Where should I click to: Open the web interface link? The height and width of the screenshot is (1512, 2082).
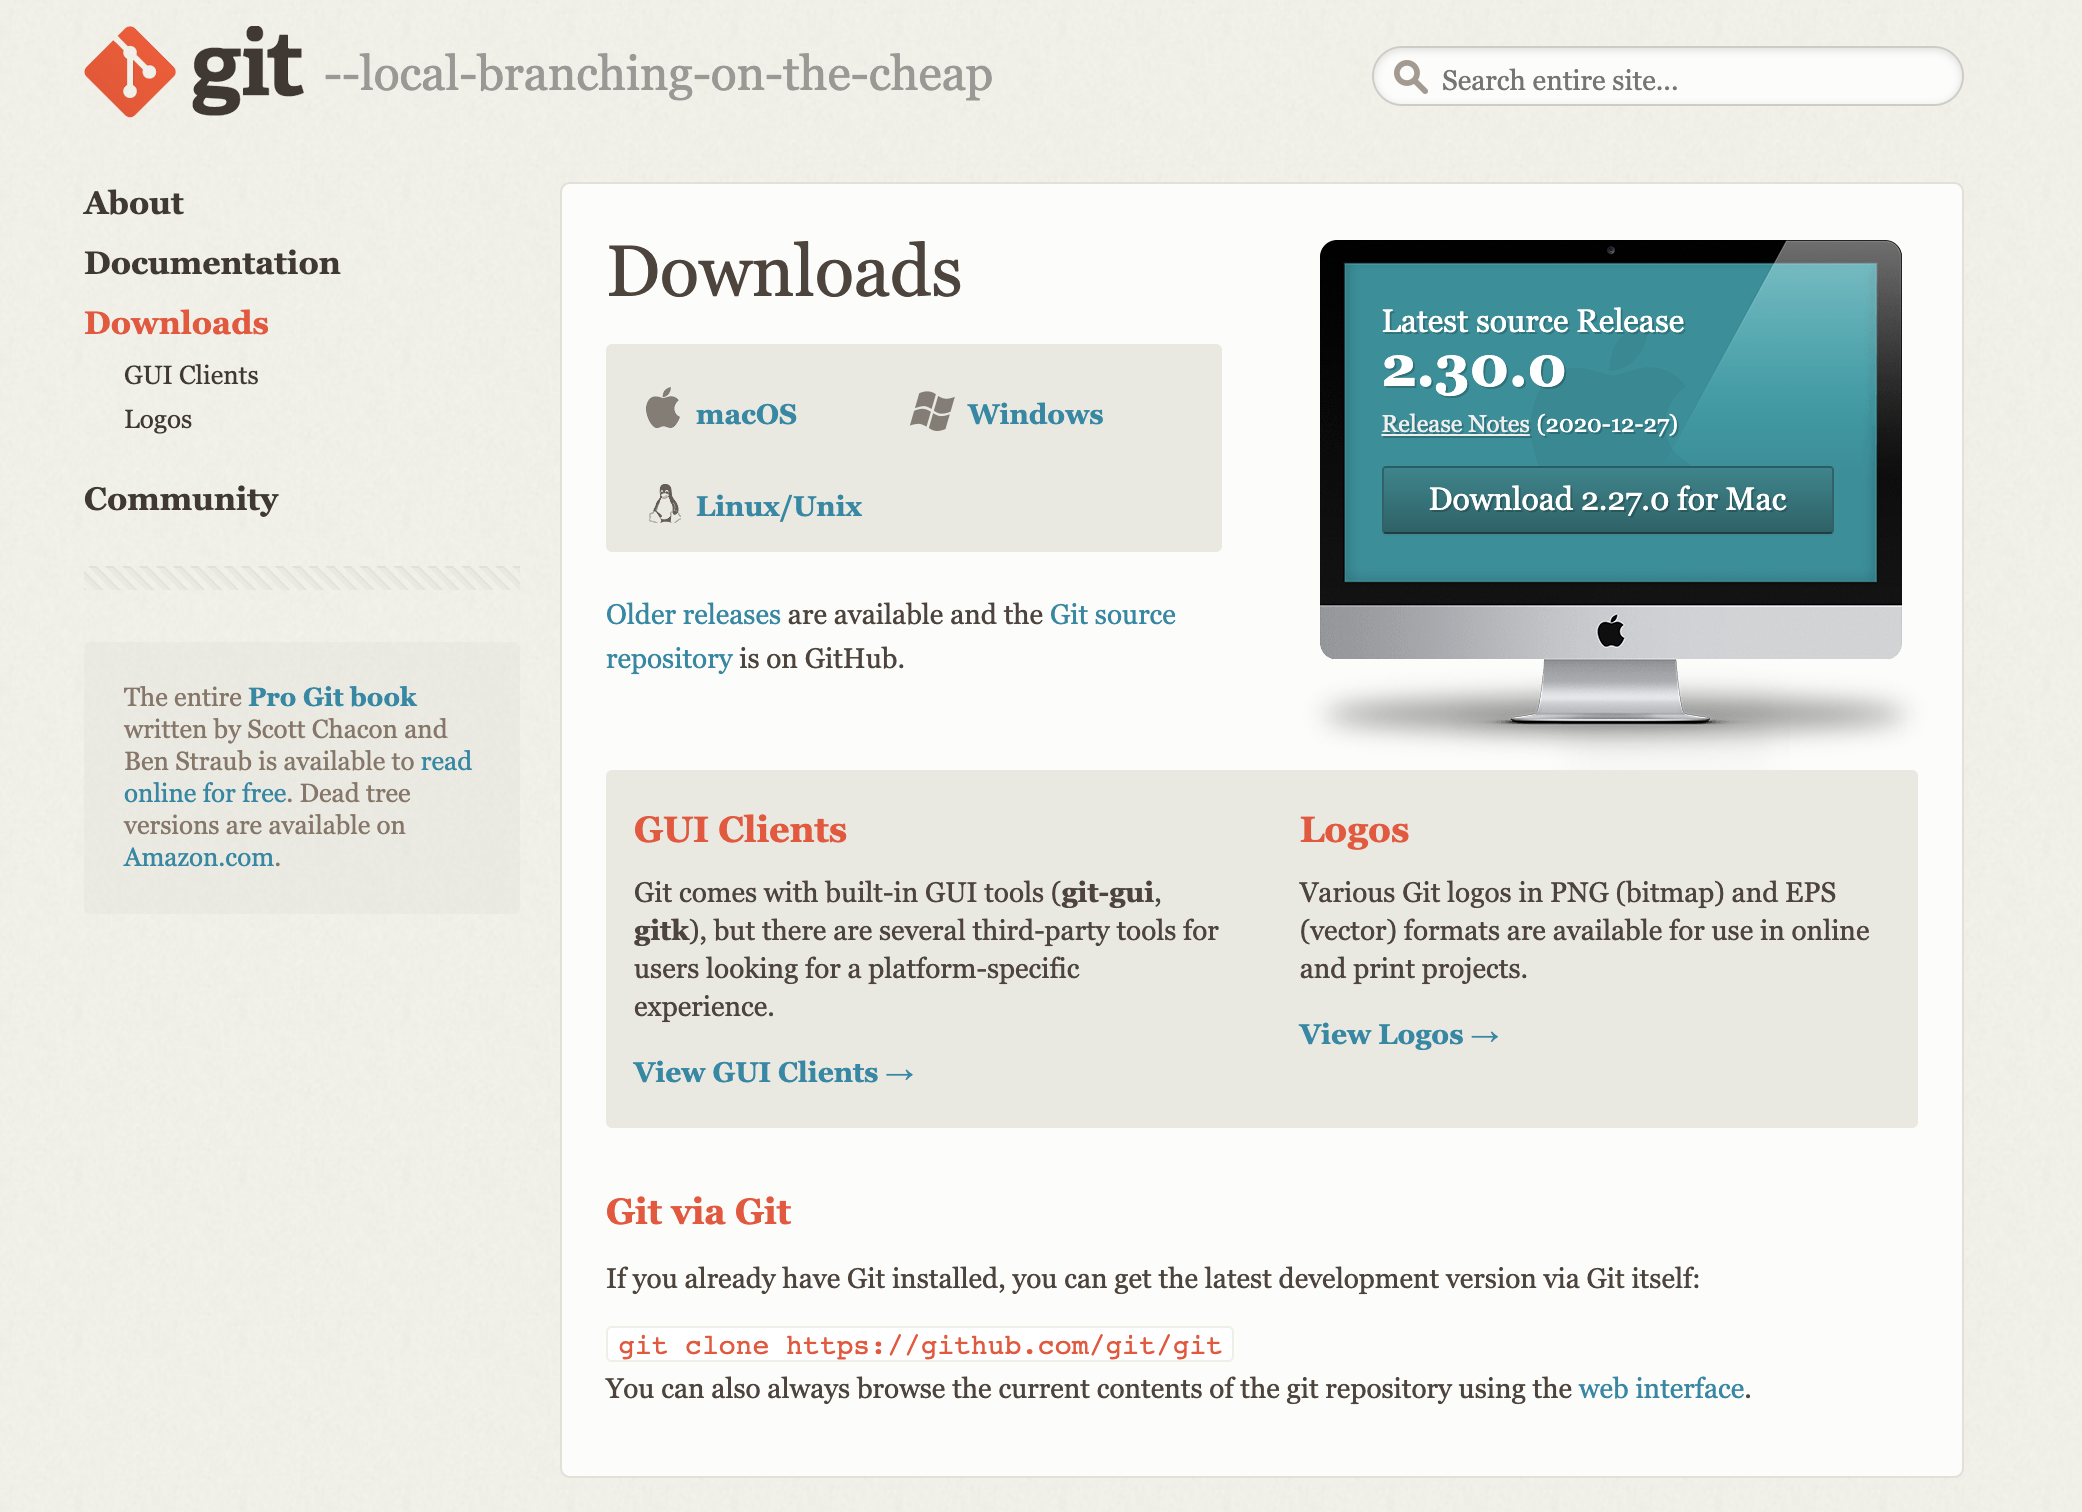(1661, 1388)
